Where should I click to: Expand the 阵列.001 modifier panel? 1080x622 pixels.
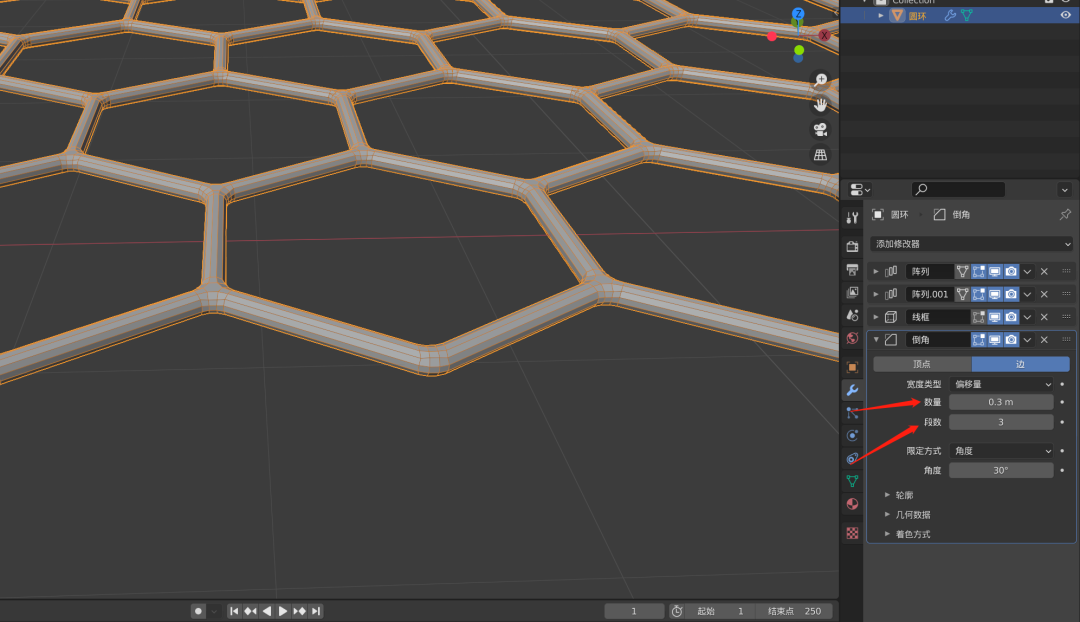pyautogui.click(x=876, y=294)
